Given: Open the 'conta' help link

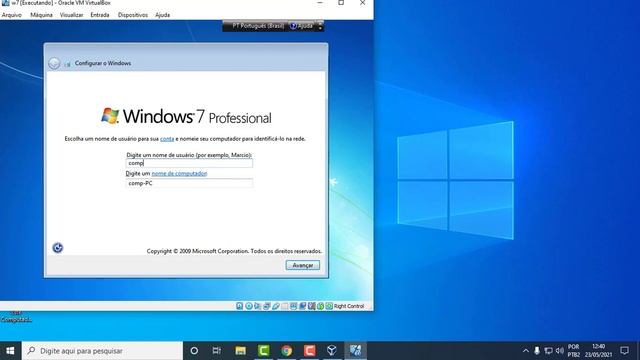Looking at the screenshot, I should tap(167, 139).
